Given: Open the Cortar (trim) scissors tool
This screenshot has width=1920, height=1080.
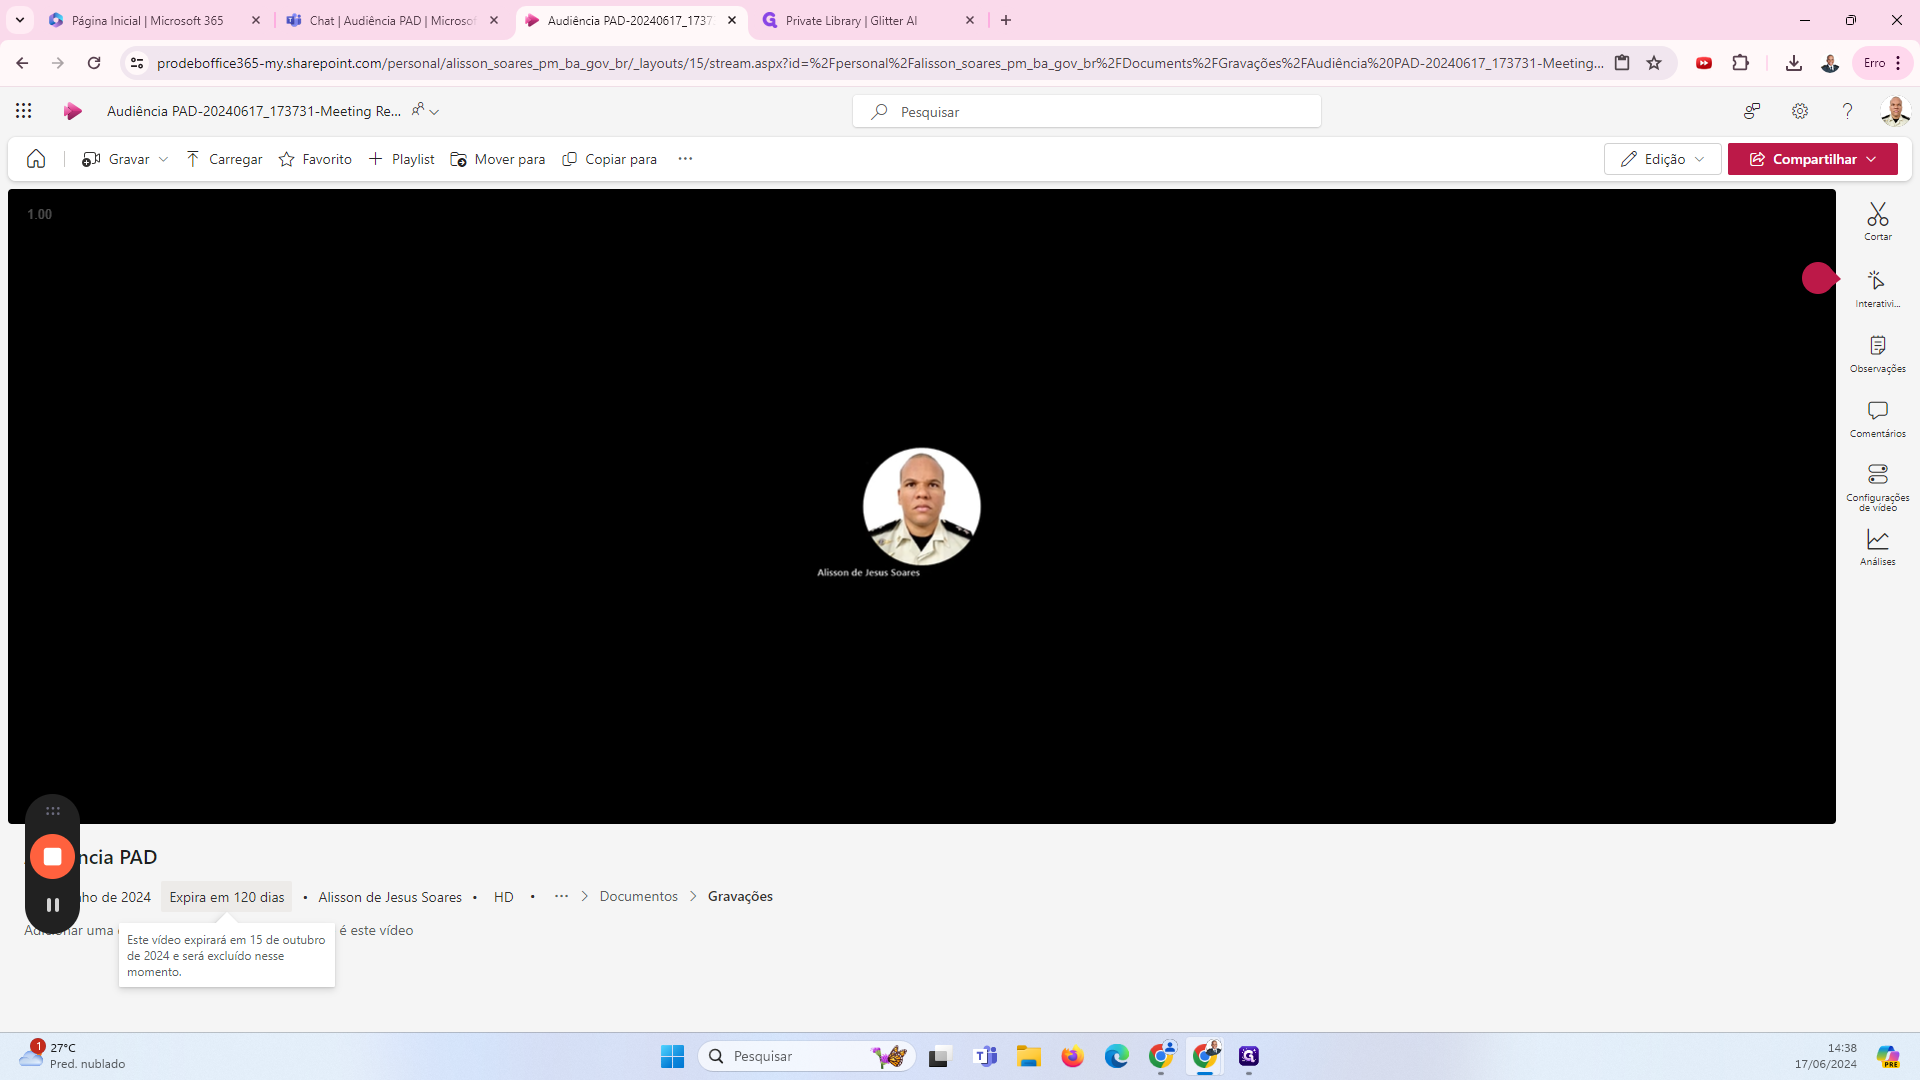Looking at the screenshot, I should click(x=1877, y=221).
